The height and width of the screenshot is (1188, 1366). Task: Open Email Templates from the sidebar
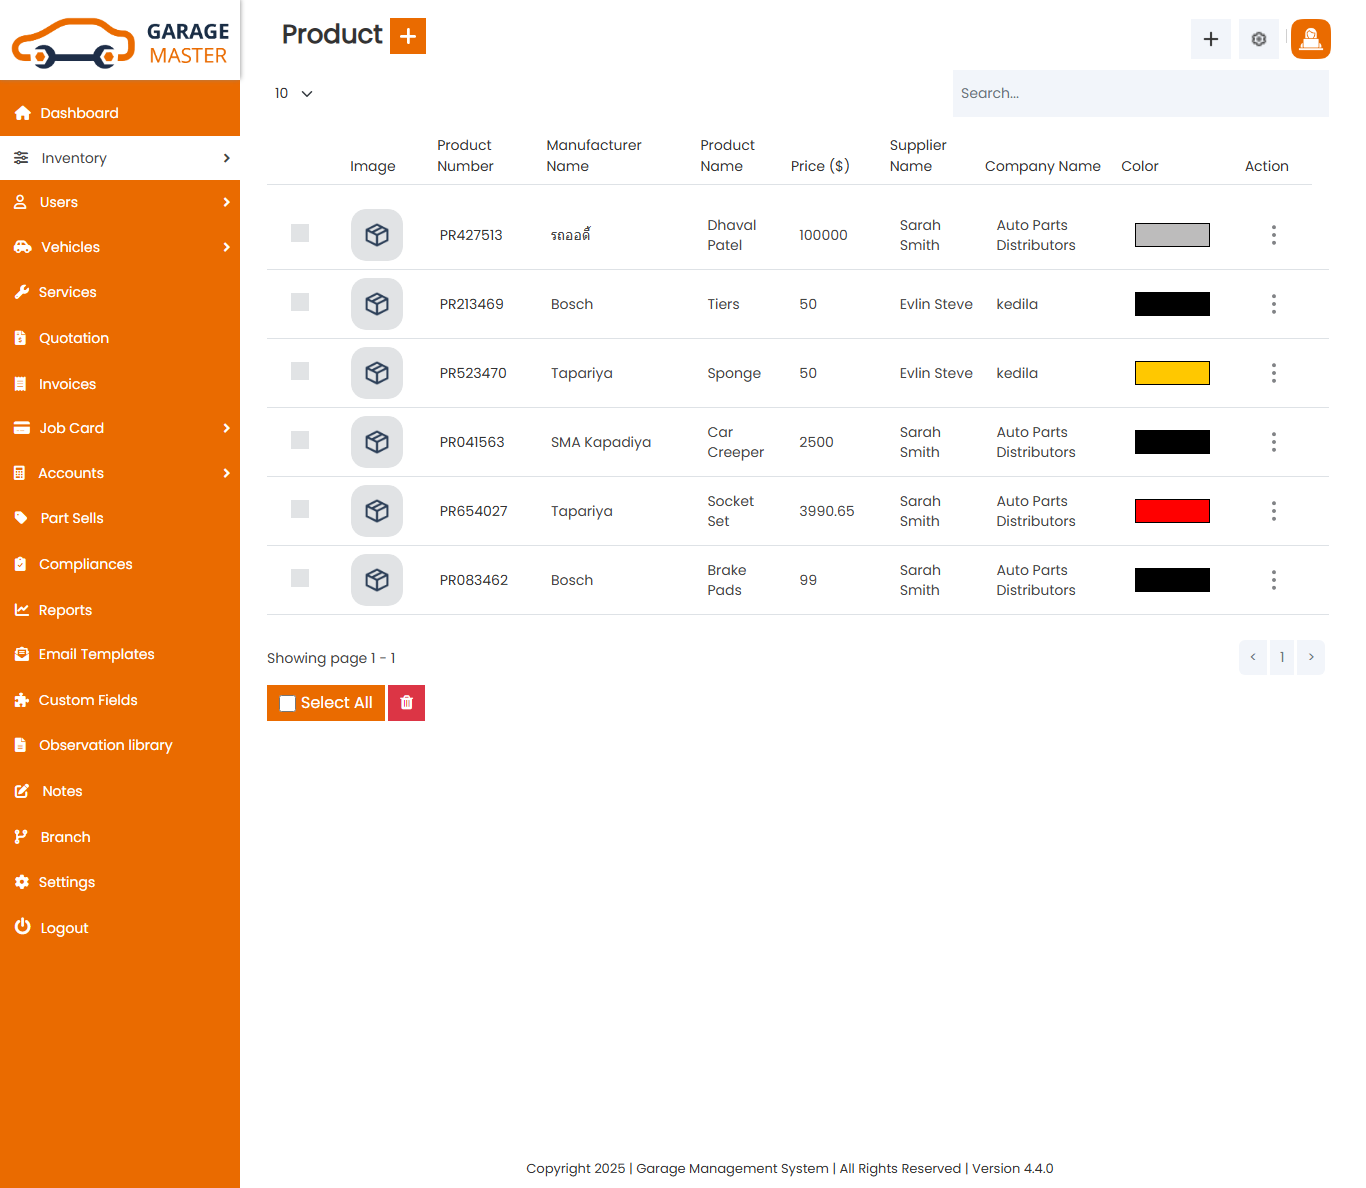95,654
